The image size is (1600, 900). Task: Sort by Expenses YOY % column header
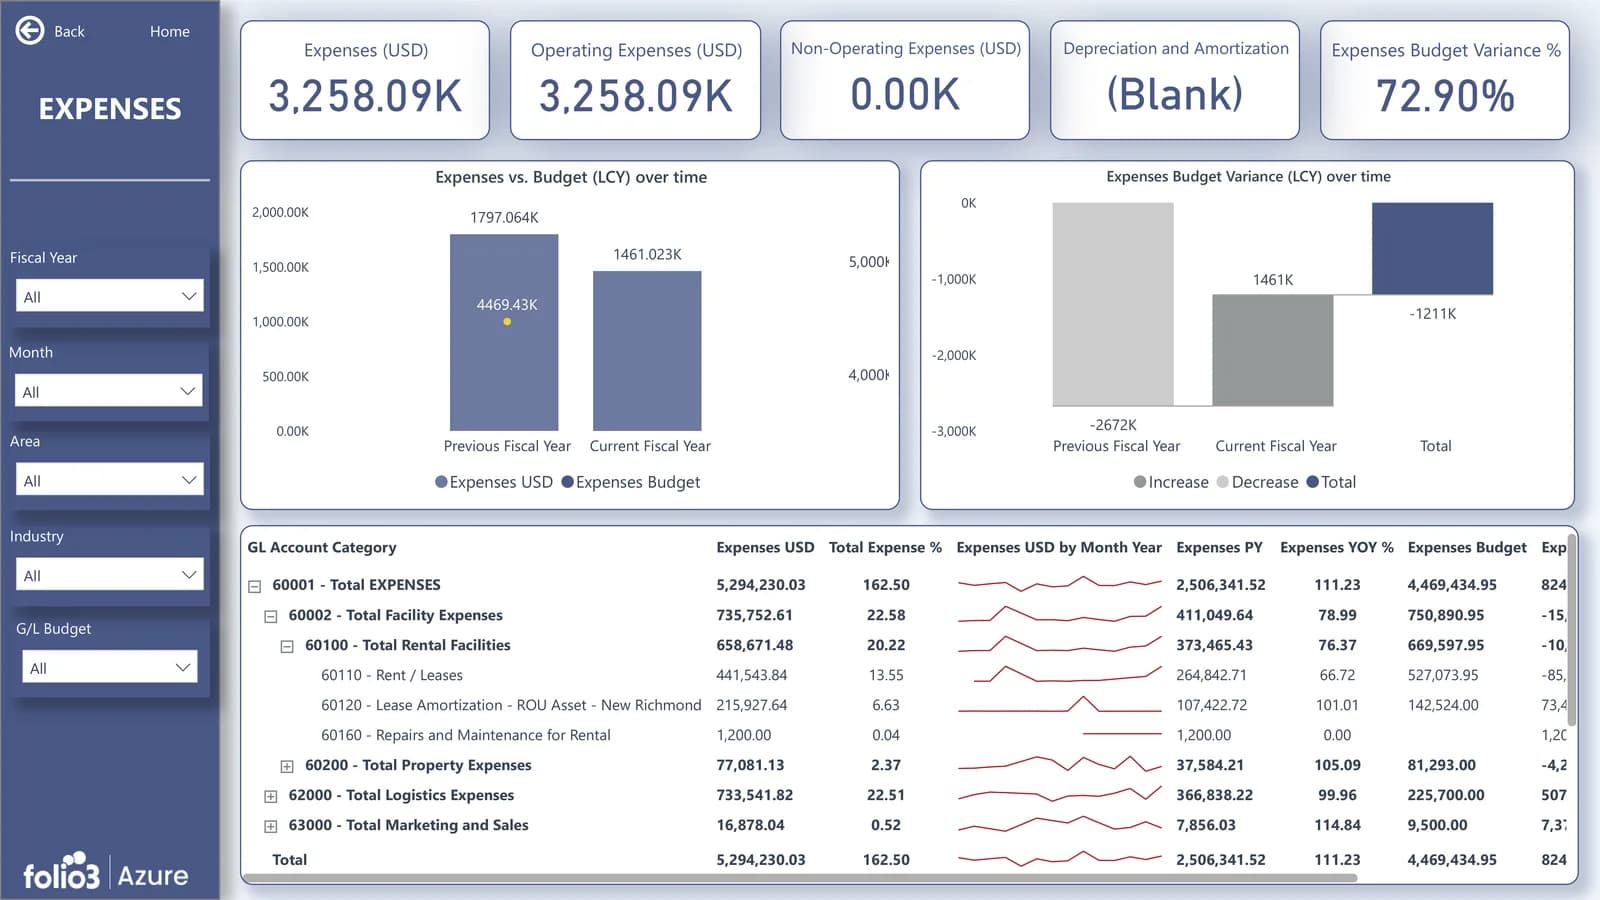click(1337, 547)
